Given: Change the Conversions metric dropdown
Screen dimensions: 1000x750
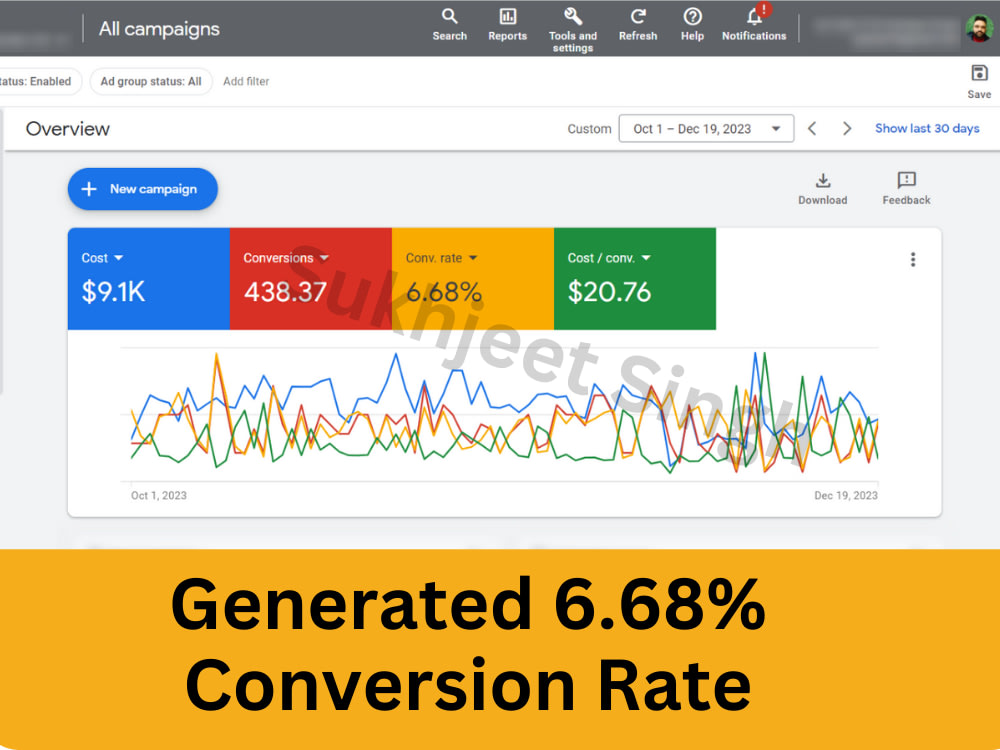Looking at the screenshot, I should [x=286, y=258].
